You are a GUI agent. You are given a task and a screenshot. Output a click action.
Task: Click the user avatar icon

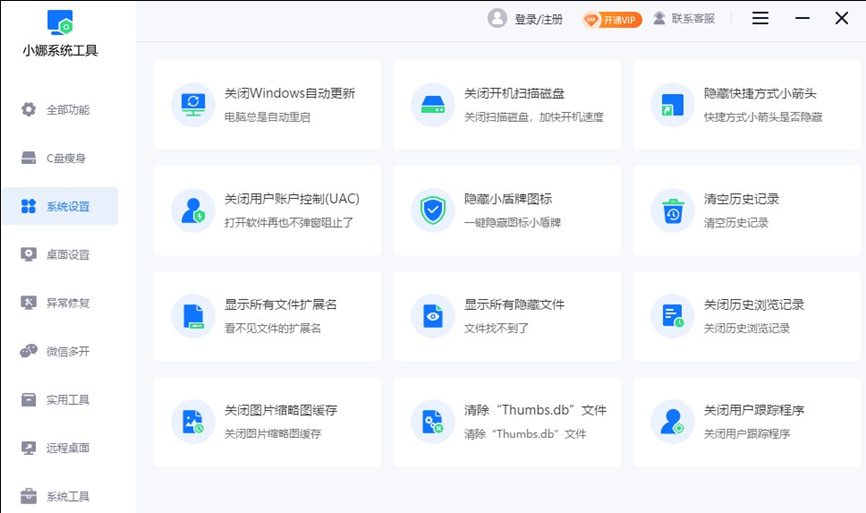[497, 18]
